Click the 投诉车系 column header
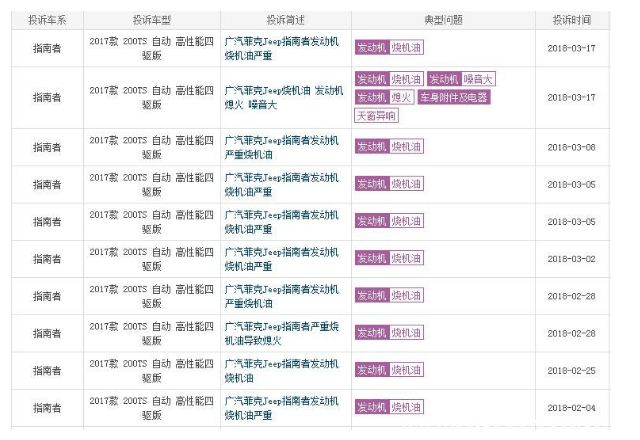This screenshot has width=640, height=440. coord(47,20)
